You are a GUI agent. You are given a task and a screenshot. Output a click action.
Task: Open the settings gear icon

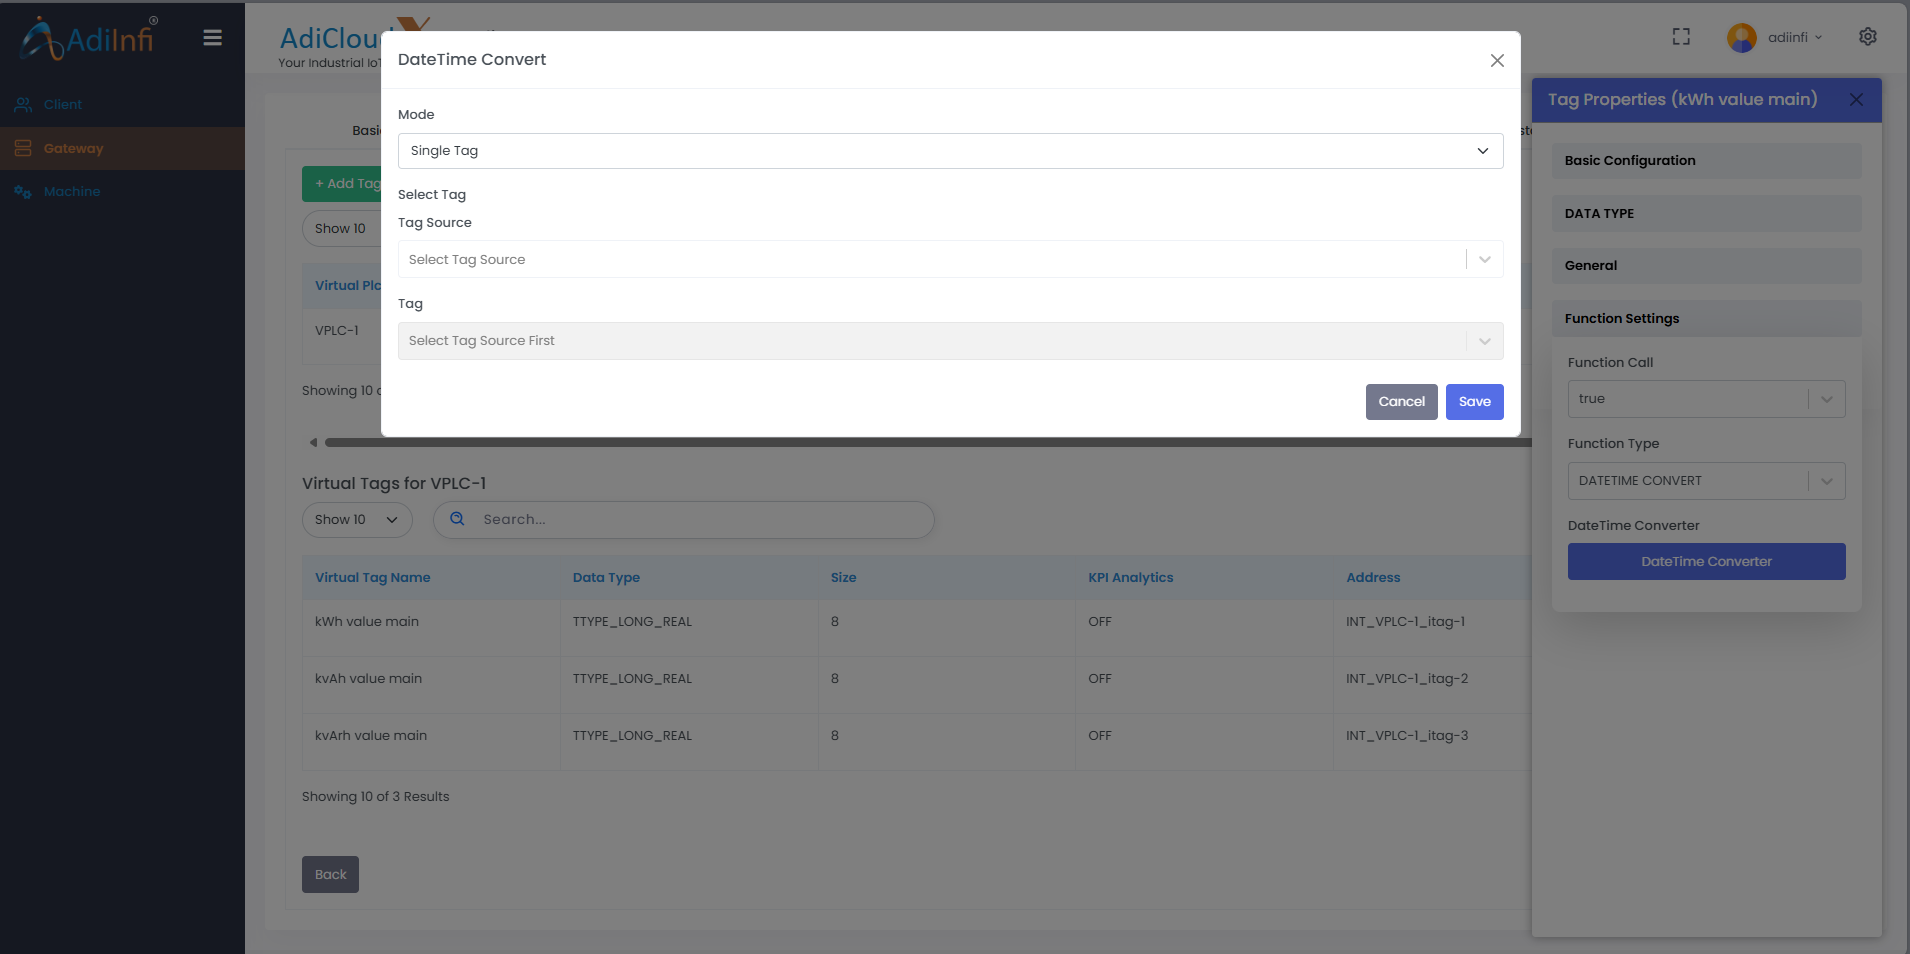pos(1867,37)
